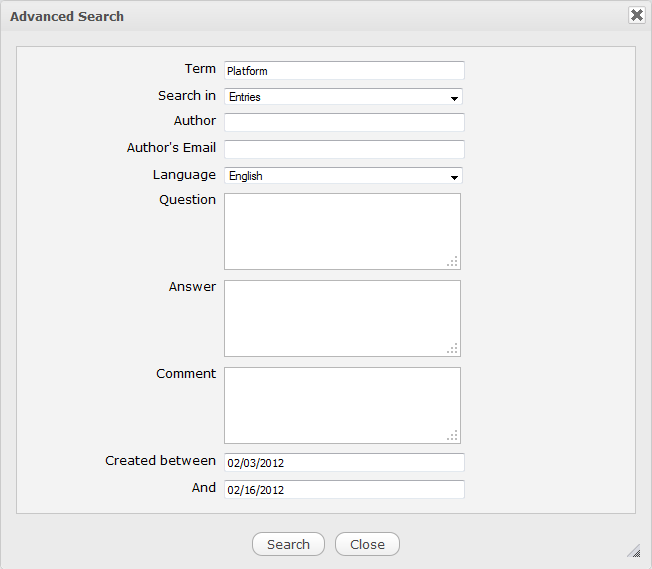The width and height of the screenshot is (652, 569).
Task: Expand the Language dropdown showing English
Action: (343, 176)
